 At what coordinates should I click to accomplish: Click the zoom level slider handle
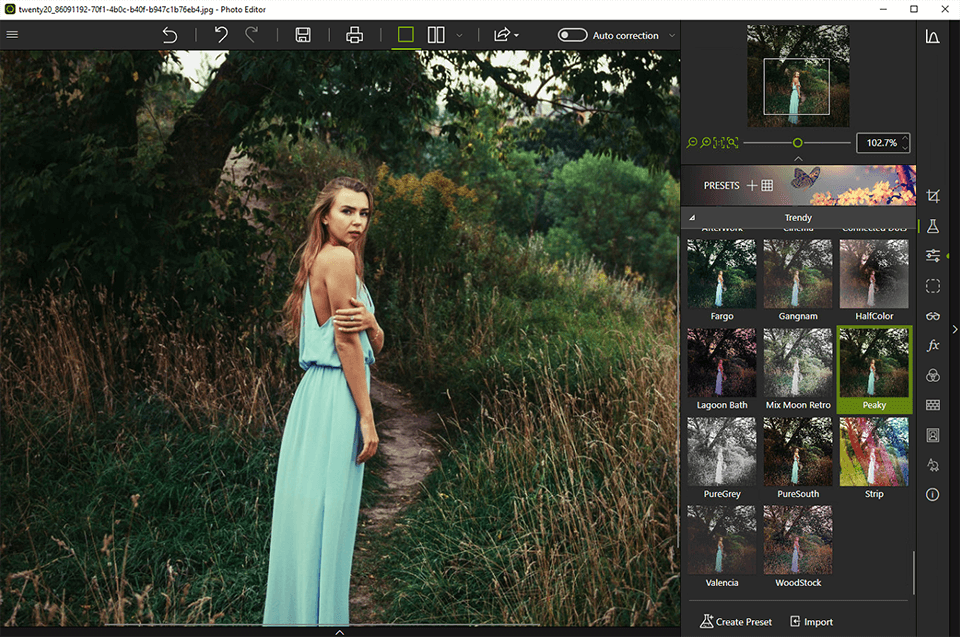(797, 143)
